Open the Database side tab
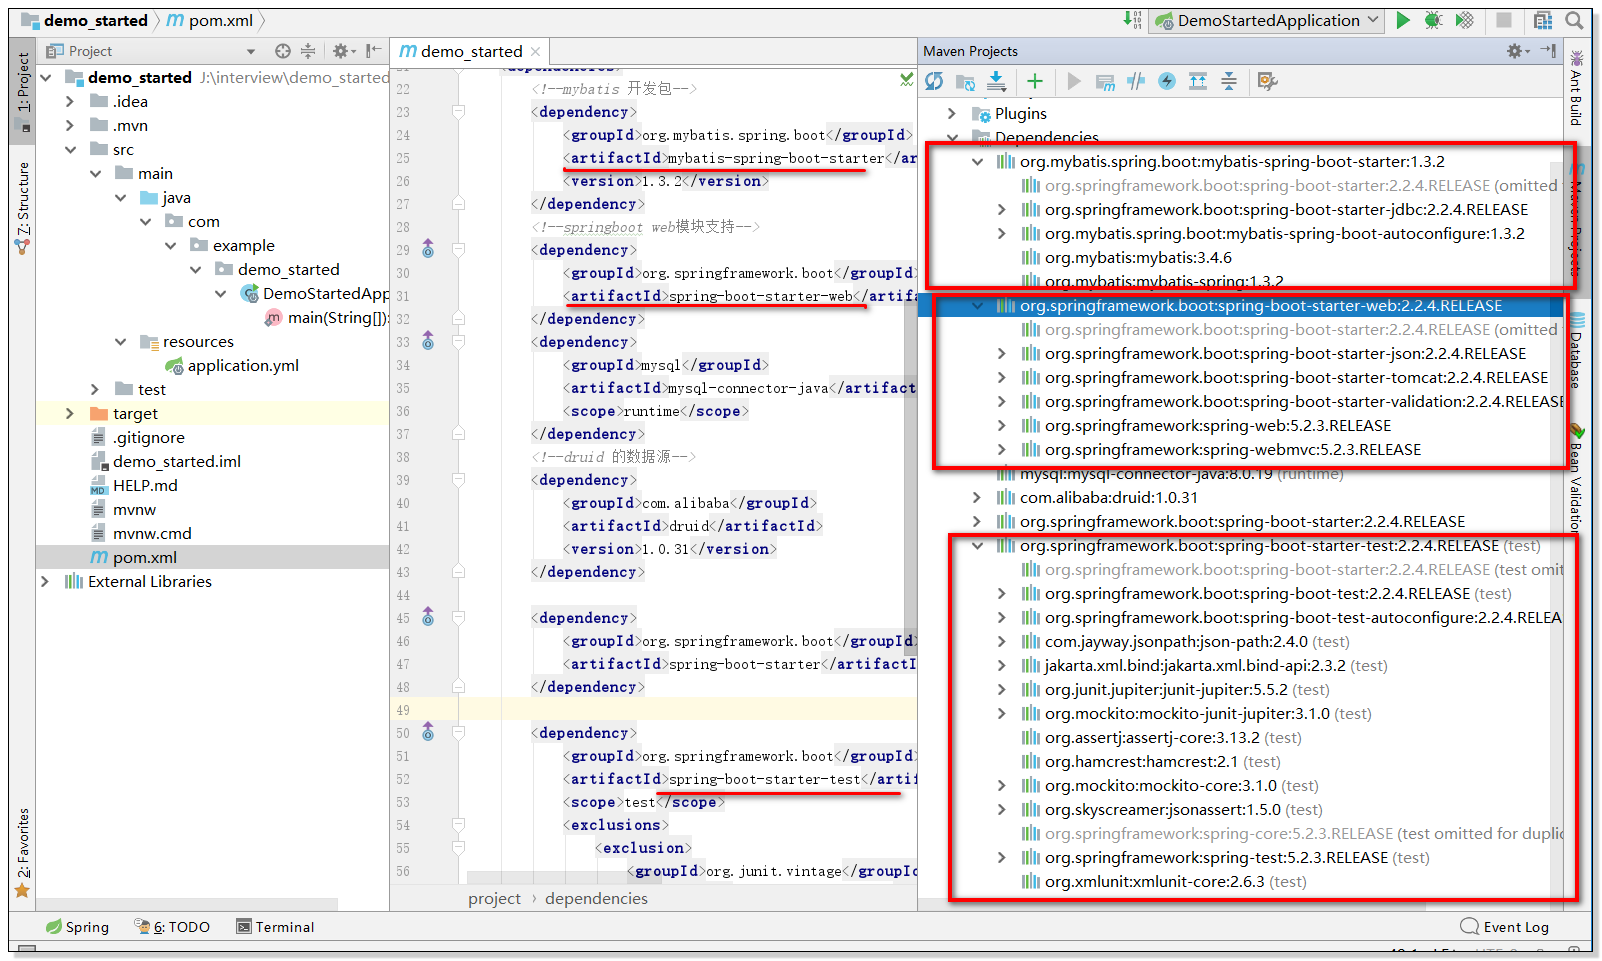Viewport: 1602px width, 961px height. tap(1576, 352)
